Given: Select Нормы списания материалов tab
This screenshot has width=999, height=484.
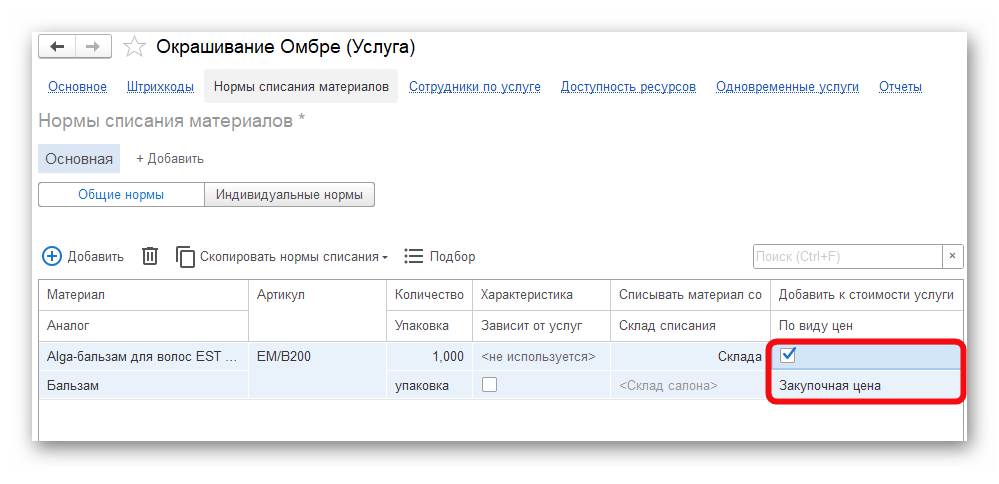Looking at the screenshot, I should coord(301,87).
